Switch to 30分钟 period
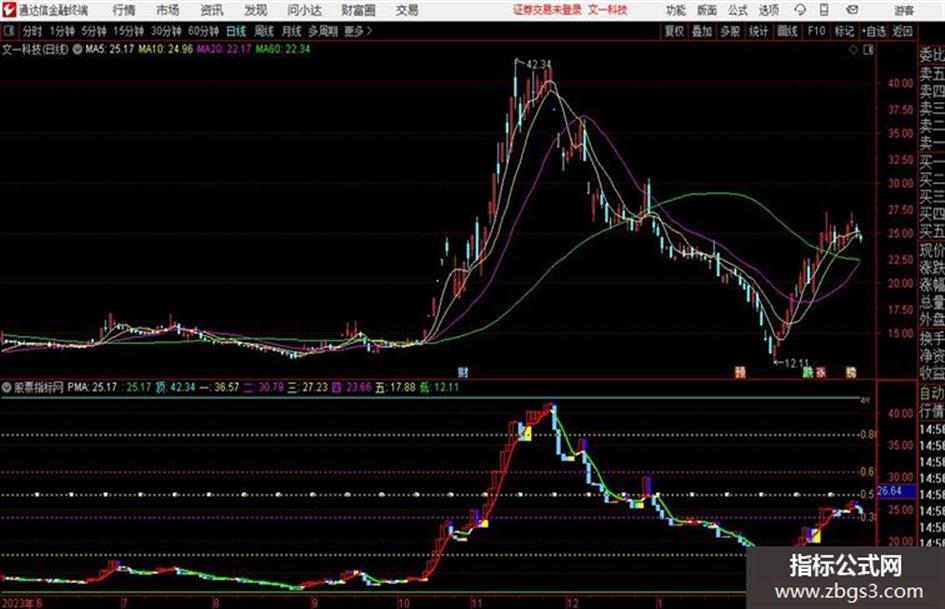The image size is (945, 609). coord(166,31)
